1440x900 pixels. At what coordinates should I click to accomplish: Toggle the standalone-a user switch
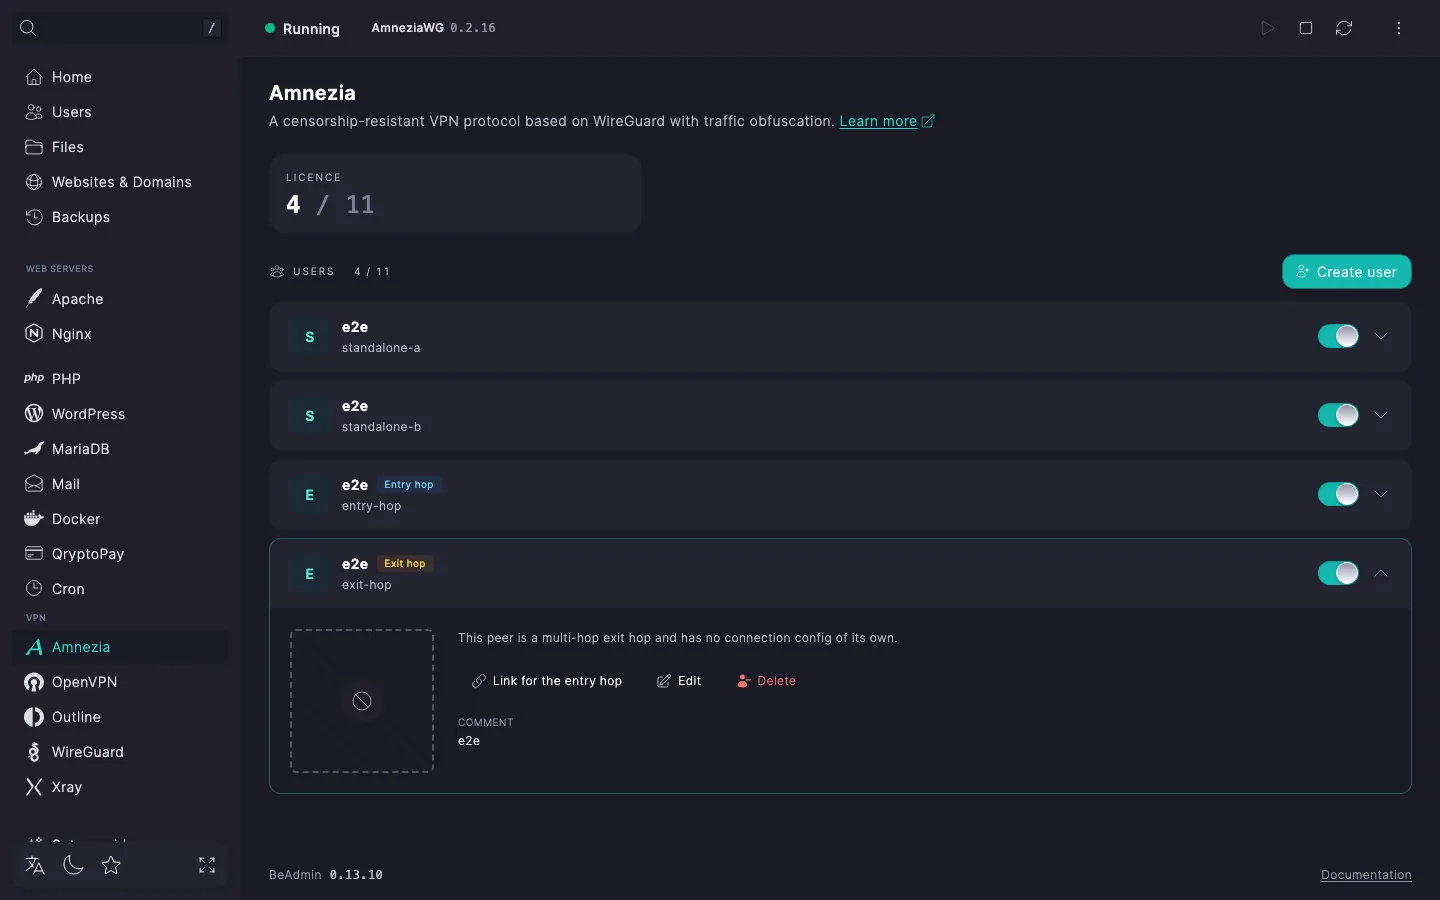[1338, 336]
